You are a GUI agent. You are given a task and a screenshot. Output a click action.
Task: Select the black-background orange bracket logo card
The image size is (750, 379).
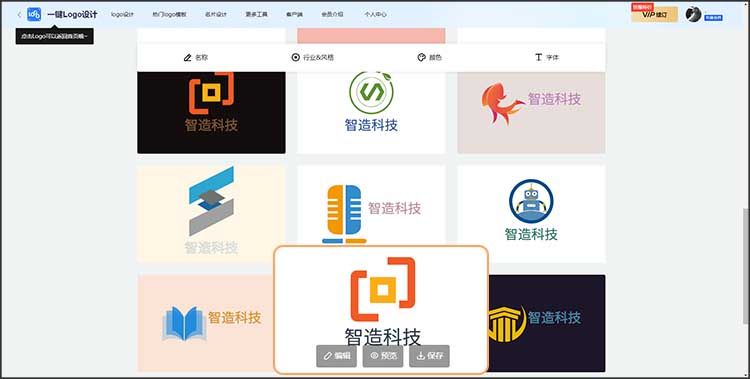pos(211,112)
